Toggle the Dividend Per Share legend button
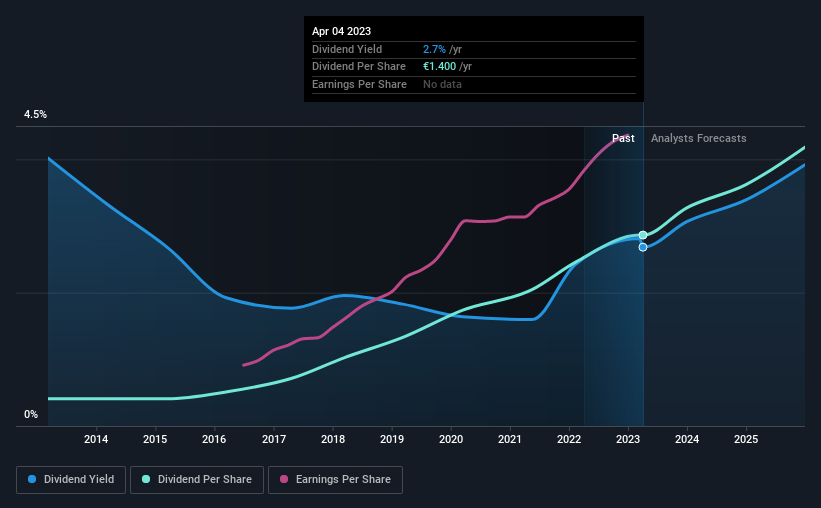The height and width of the screenshot is (508, 821). click(x=197, y=480)
